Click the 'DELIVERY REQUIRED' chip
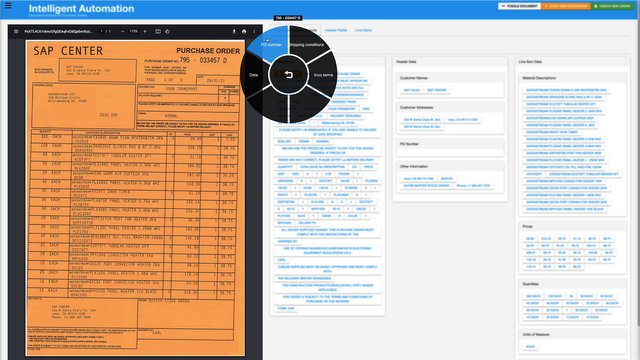The image size is (640, 360). pyautogui.click(x=346, y=116)
